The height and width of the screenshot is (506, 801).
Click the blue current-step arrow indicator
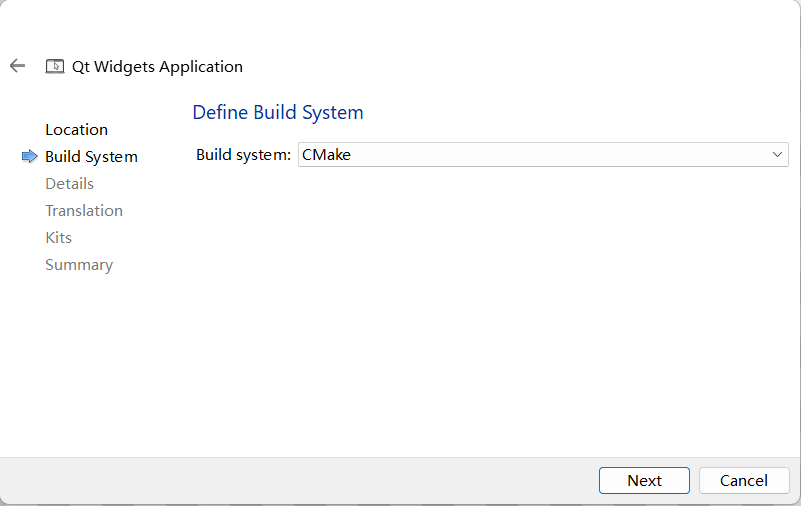pyautogui.click(x=30, y=156)
